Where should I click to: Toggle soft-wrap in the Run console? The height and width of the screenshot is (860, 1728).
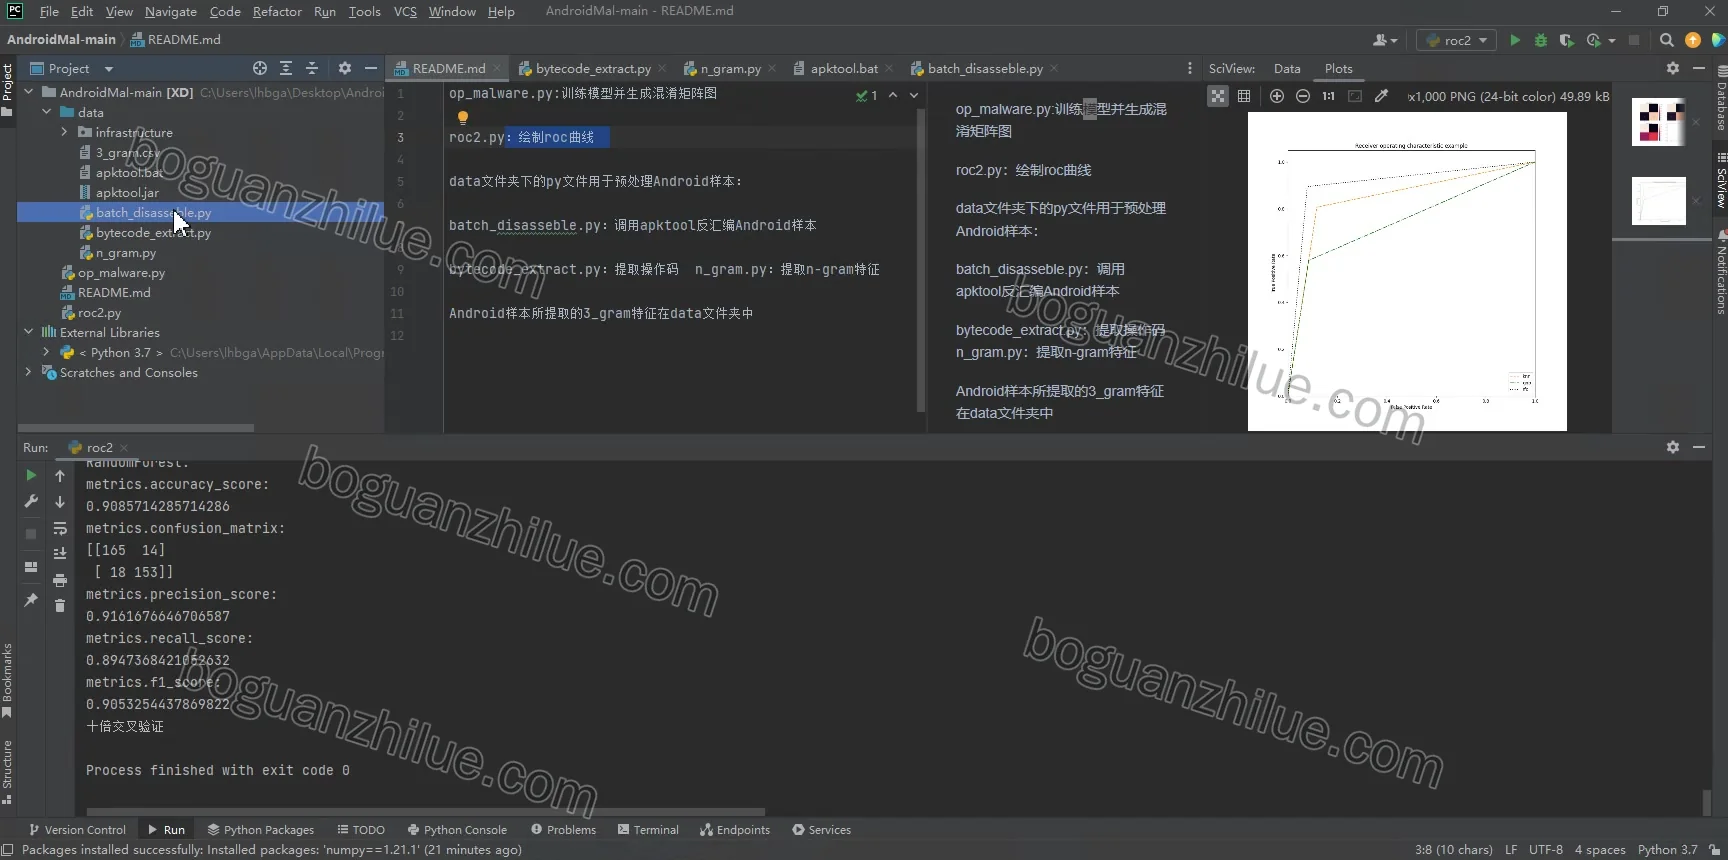pos(60,528)
